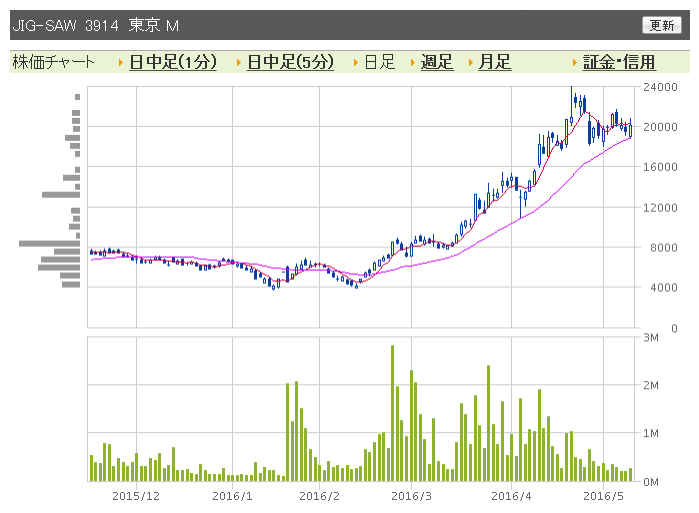The height and width of the screenshot is (513, 699).
Task: Click the orange arrow before 月足
Action: 471,63
